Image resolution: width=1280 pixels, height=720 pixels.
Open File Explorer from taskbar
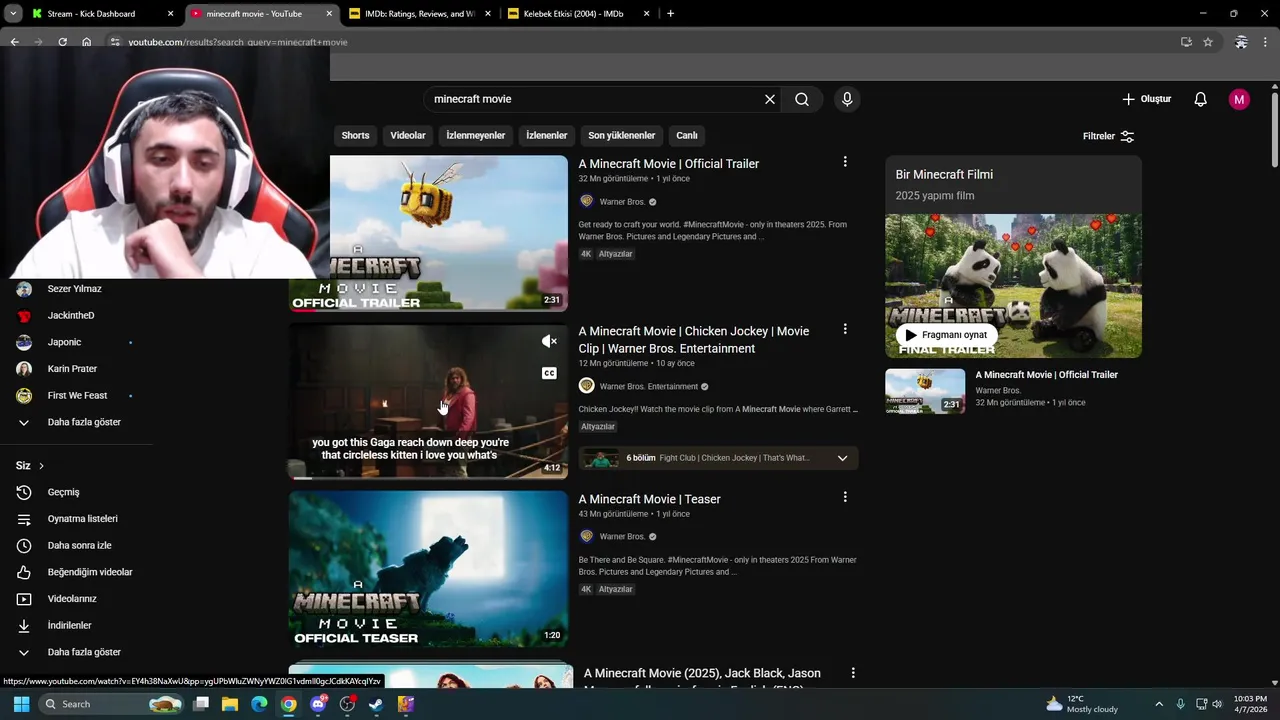point(230,704)
